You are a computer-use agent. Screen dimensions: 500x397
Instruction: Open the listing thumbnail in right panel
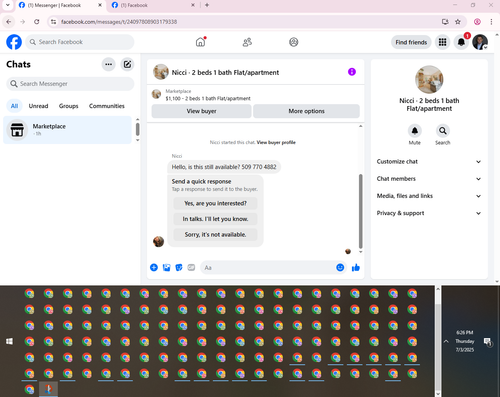click(429, 80)
